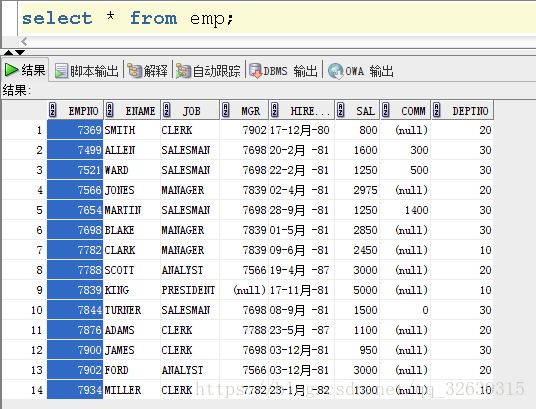Expand editor pane using down splitter arrow

[x=20, y=52]
